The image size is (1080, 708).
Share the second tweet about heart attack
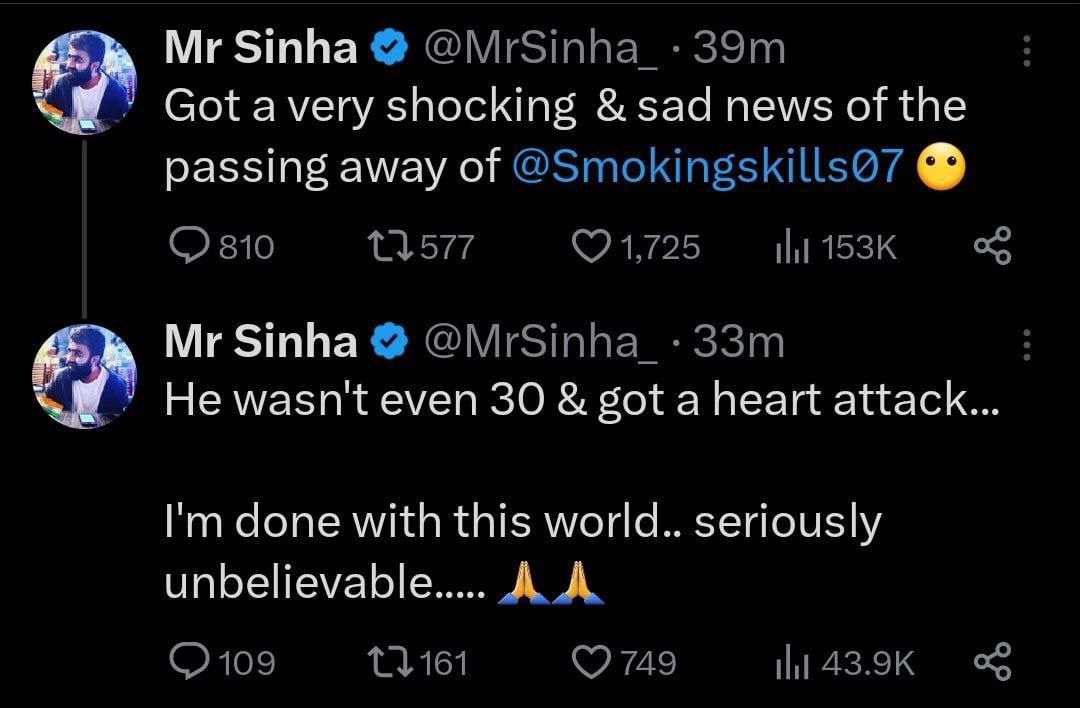tap(993, 662)
